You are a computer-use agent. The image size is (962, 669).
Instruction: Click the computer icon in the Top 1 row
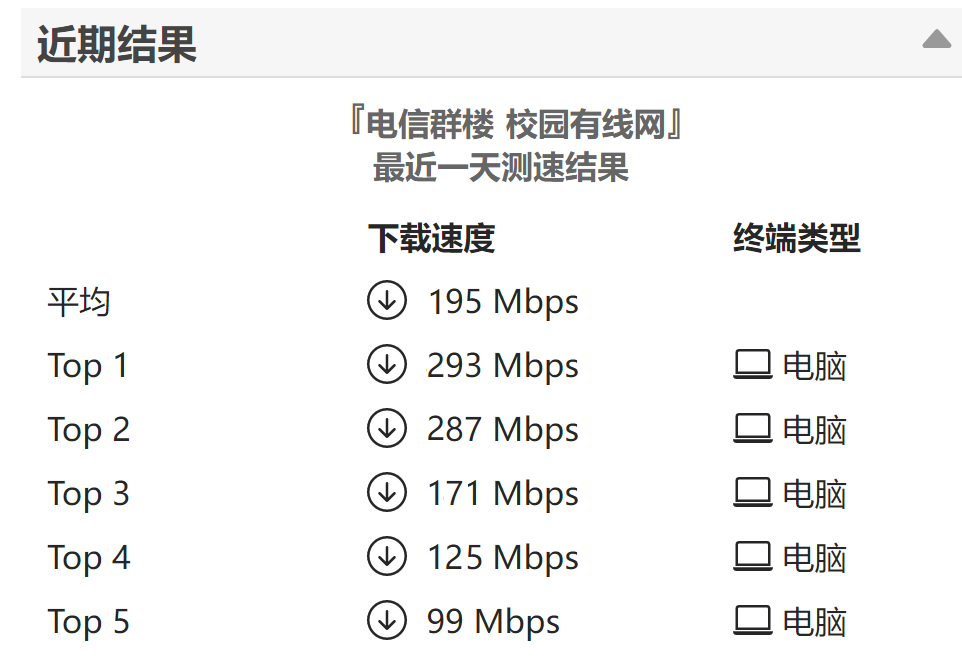click(x=753, y=365)
